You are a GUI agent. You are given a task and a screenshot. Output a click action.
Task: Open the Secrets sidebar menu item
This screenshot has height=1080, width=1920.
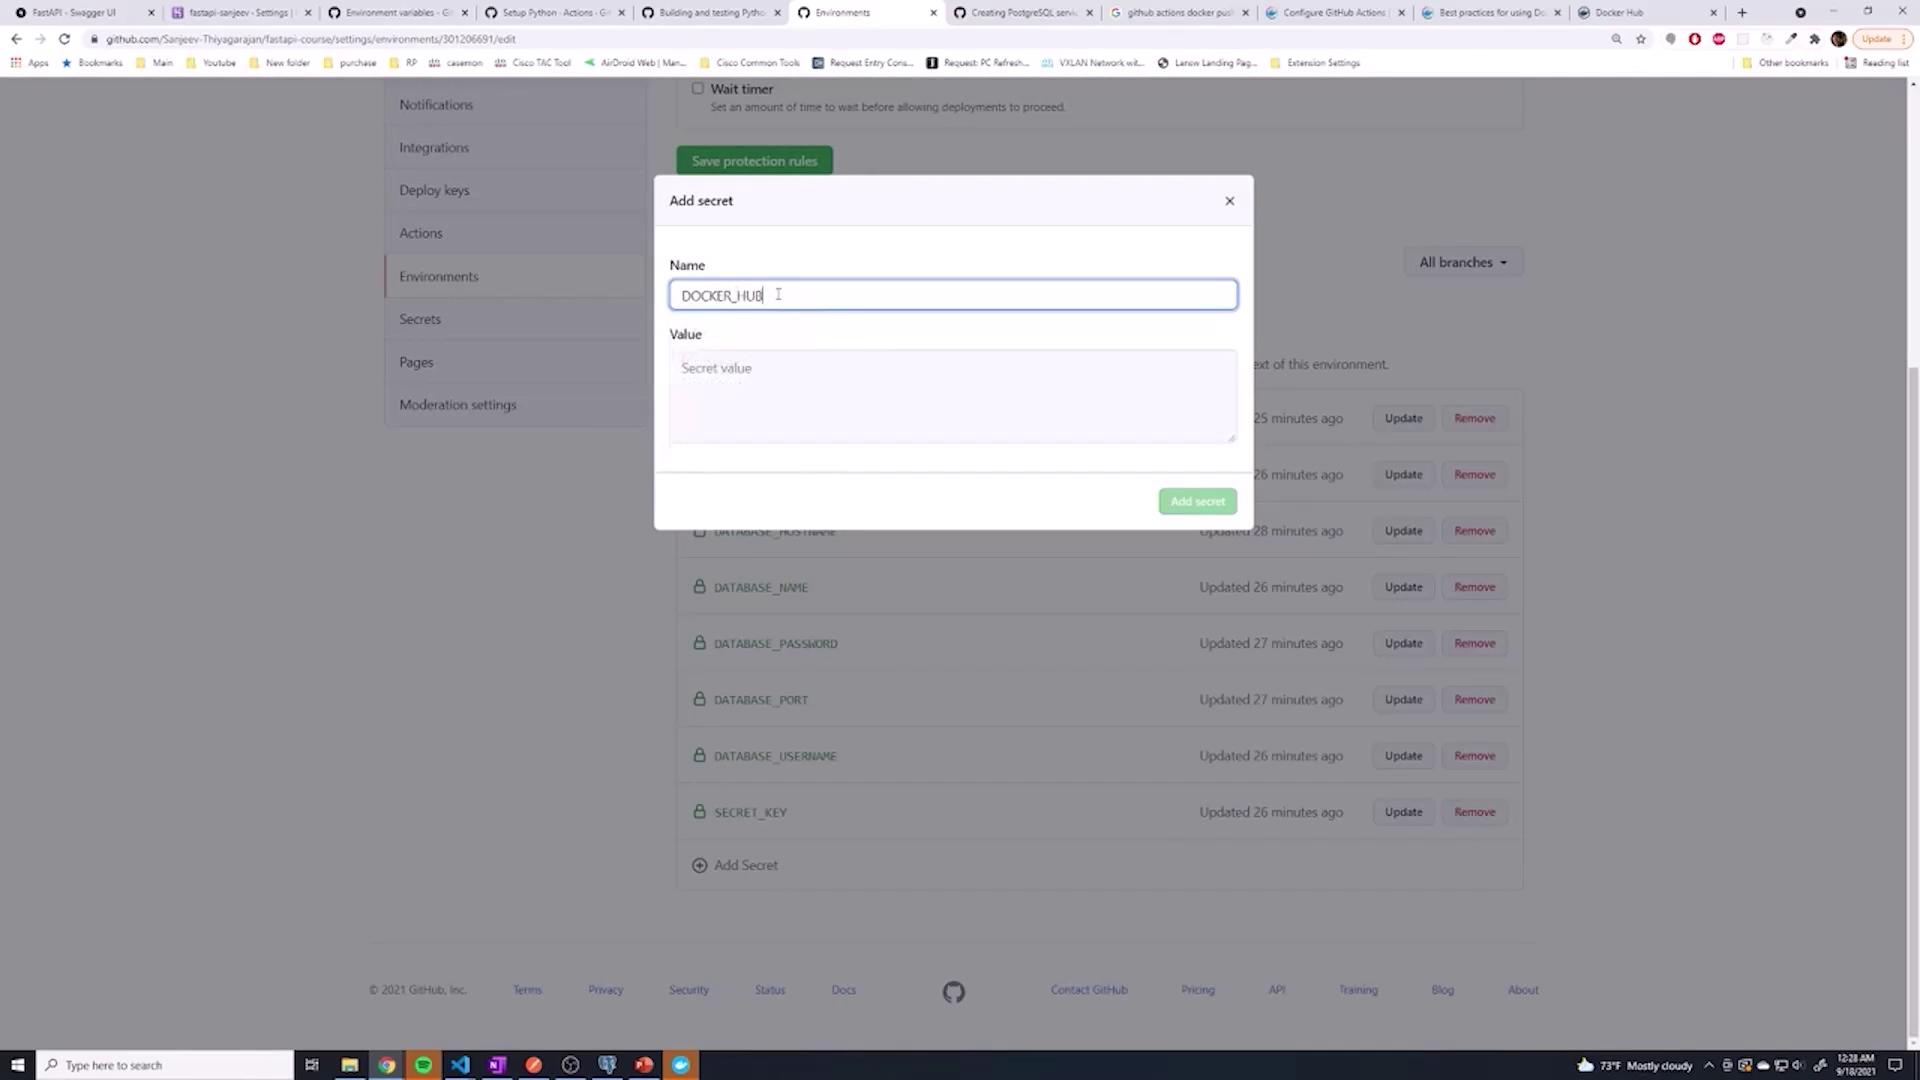pyautogui.click(x=420, y=319)
